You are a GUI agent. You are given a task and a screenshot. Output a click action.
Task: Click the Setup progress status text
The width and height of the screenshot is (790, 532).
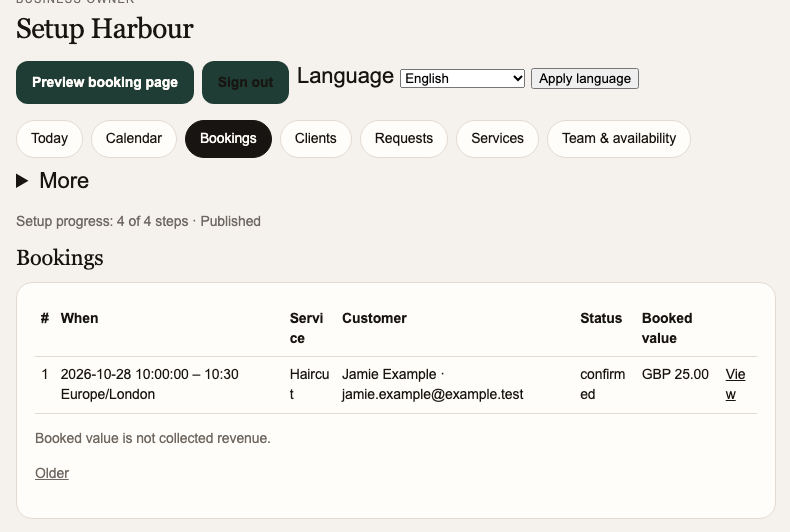click(x=138, y=221)
